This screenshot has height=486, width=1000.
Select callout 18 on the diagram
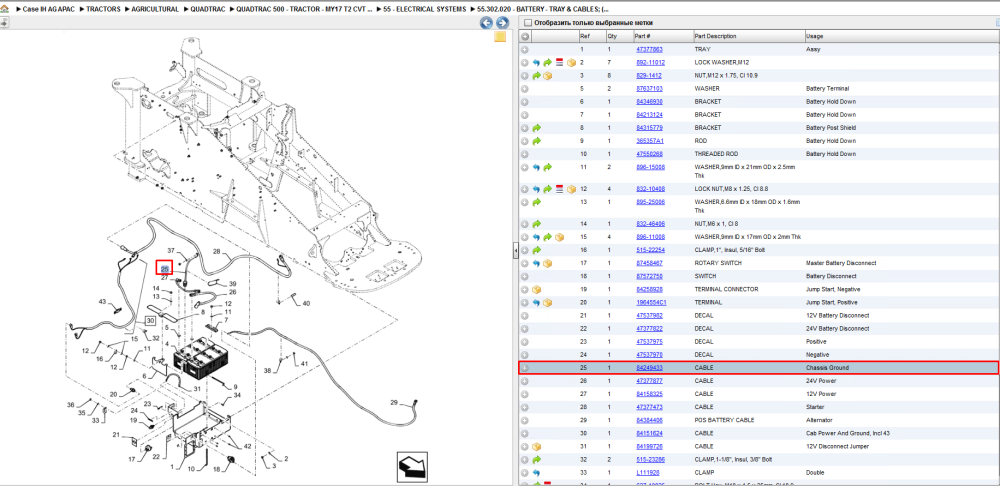tap(216, 469)
